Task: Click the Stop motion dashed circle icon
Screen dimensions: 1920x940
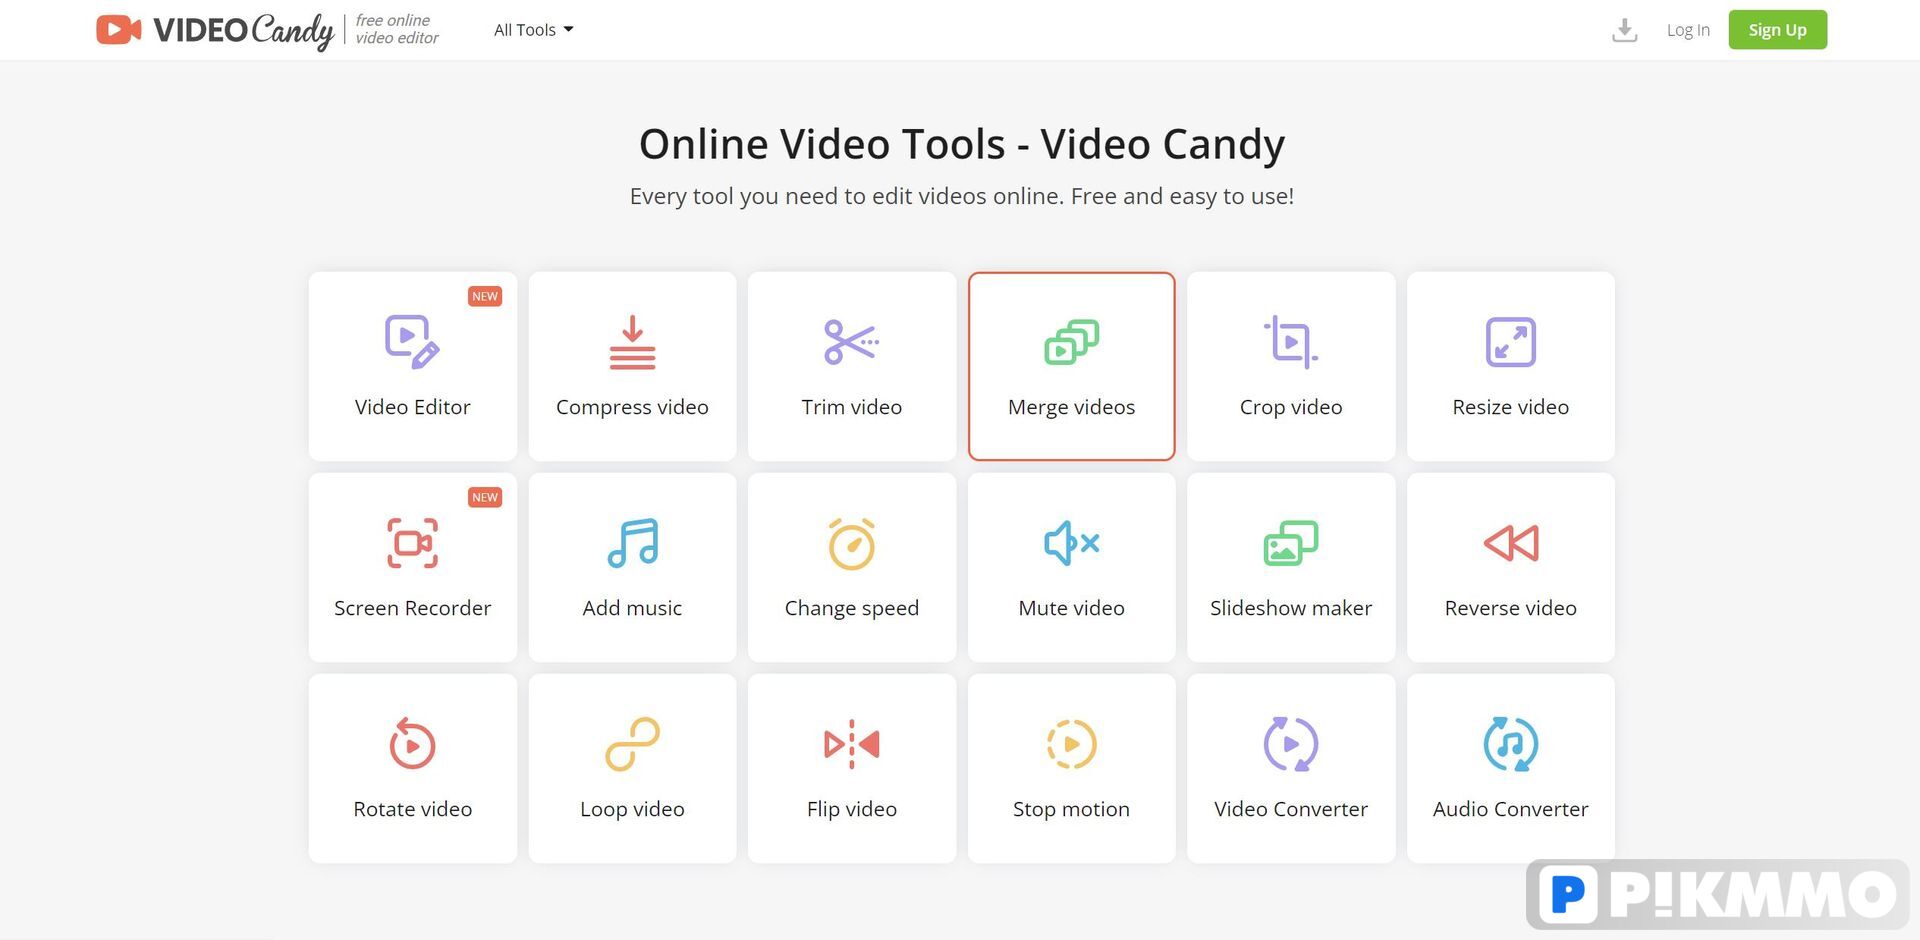Action: [1071, 744]
